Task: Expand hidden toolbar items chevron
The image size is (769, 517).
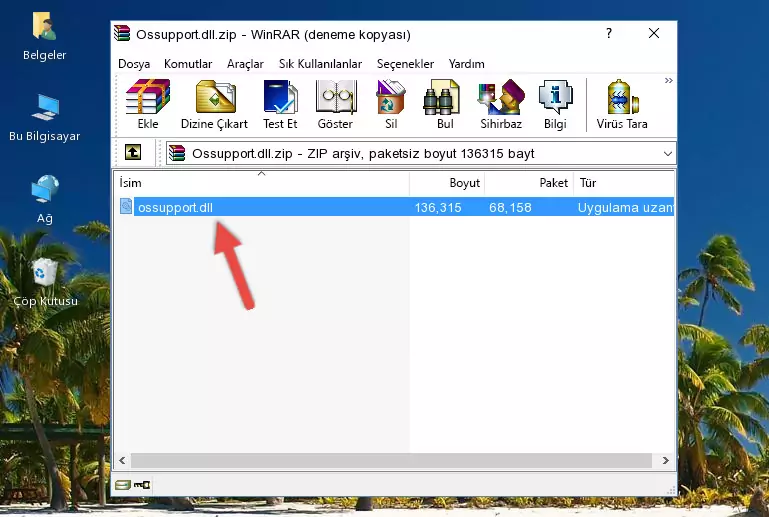Action: (668, 81)
